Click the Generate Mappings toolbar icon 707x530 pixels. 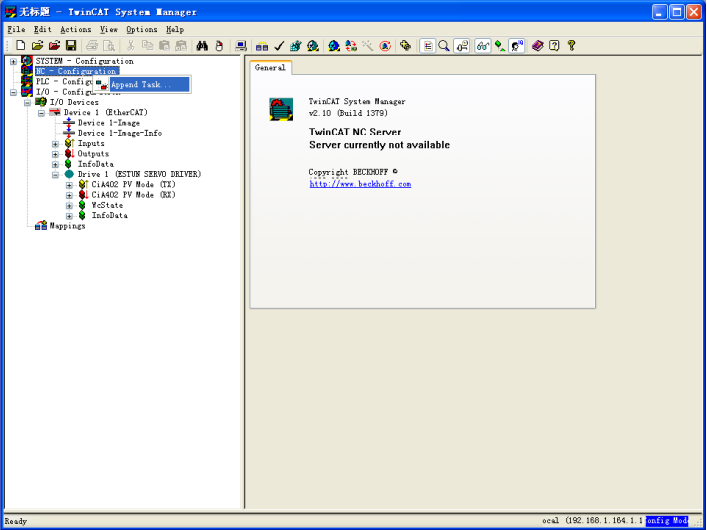262,46
